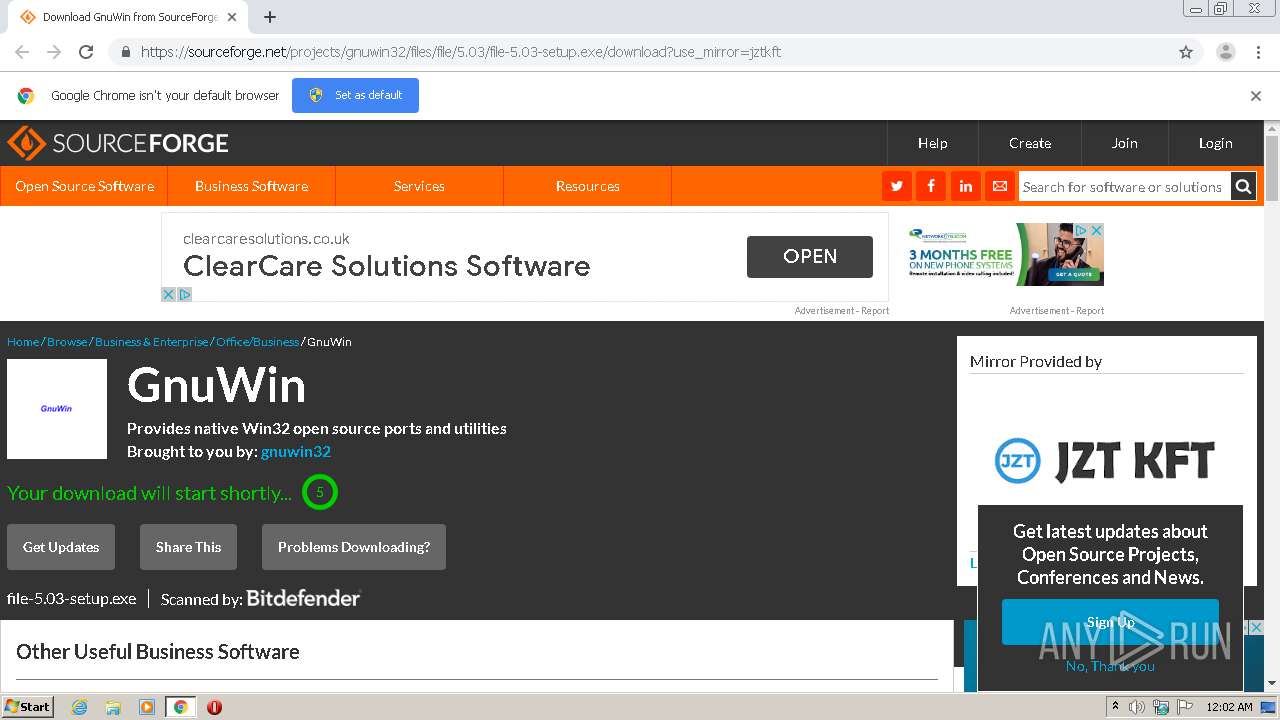This screenshot has width=1280, height=720.
Task: Click Join in the top navigation
Action: (1125, 143)
